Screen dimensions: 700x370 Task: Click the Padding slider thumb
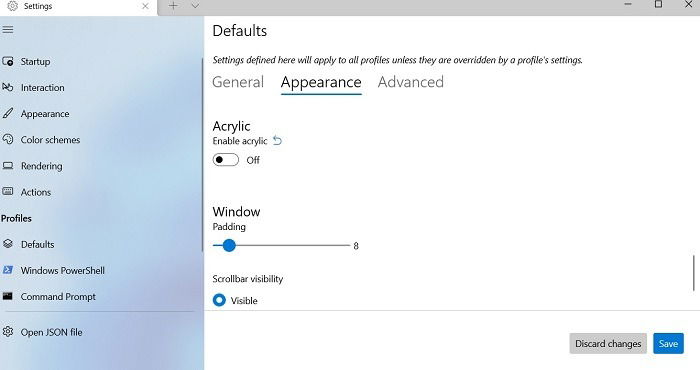click(229, 245)
